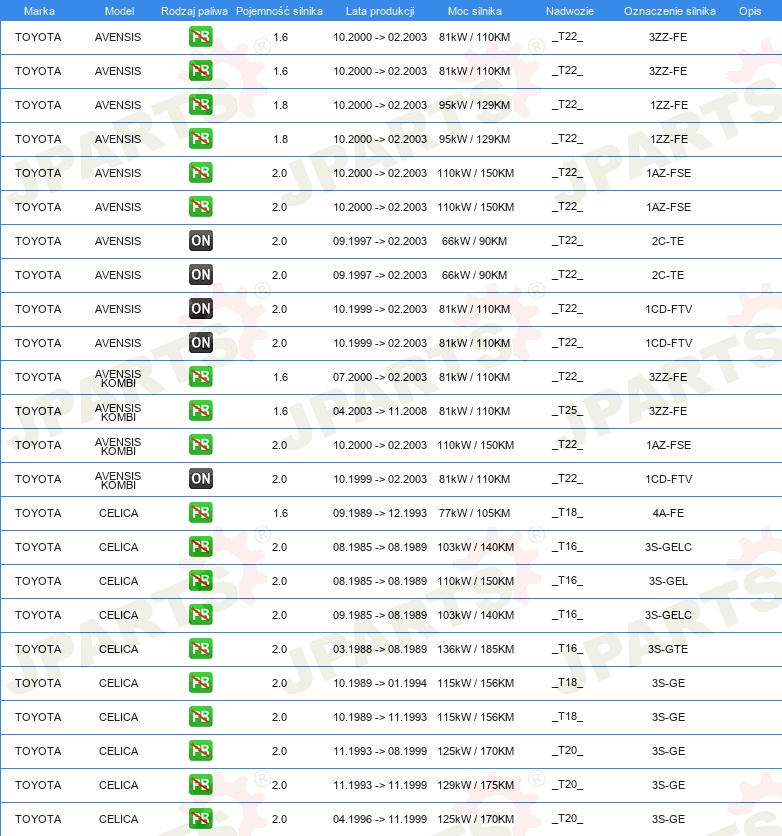Click the Model column header
Screen dimensions: 782x836
click(119, 11)
